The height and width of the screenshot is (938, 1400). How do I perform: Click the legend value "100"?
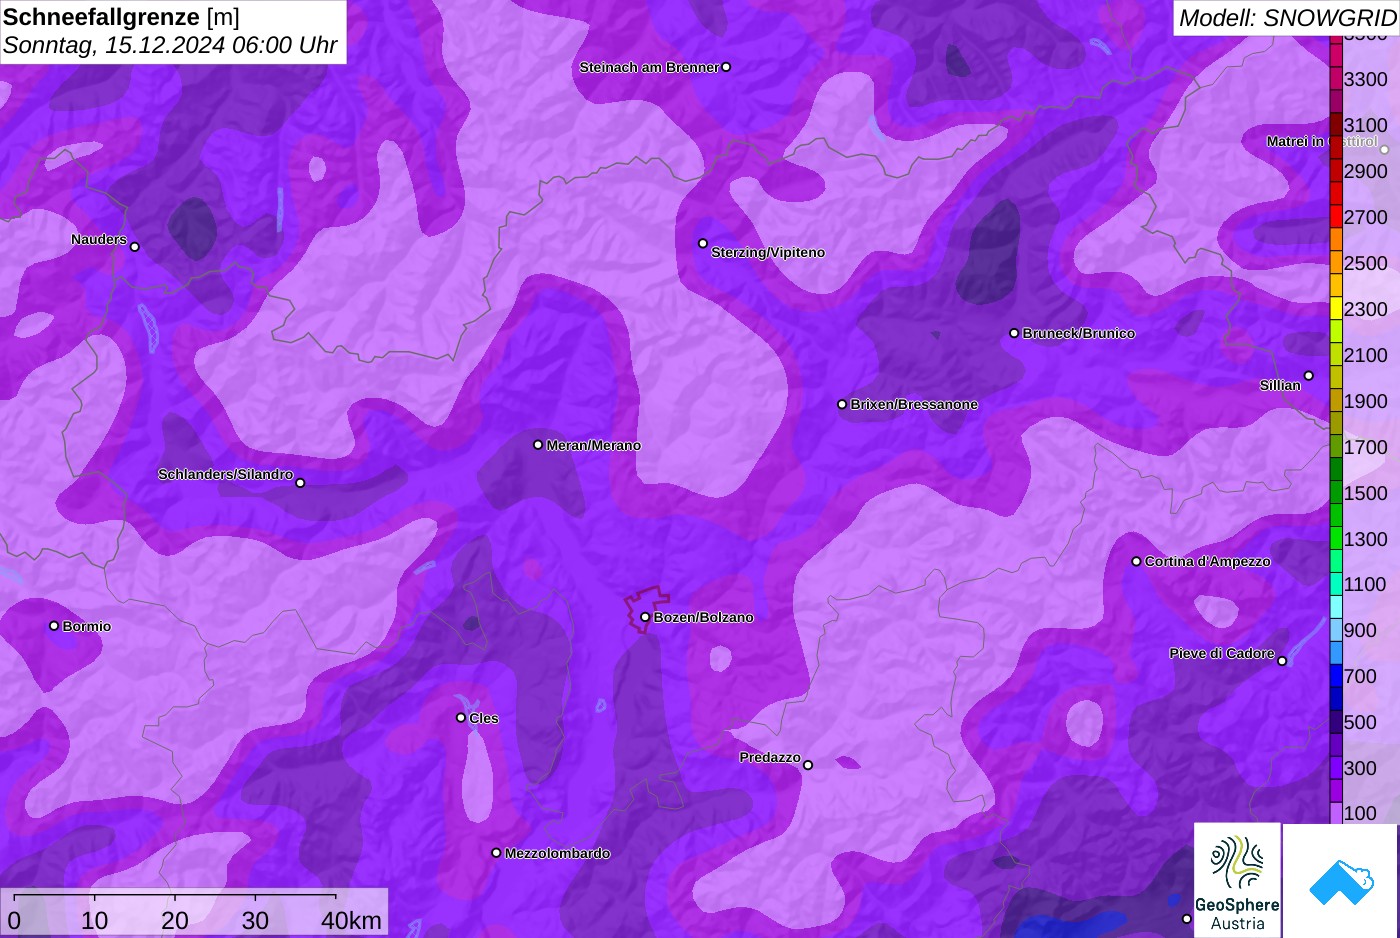[1360, 813]
